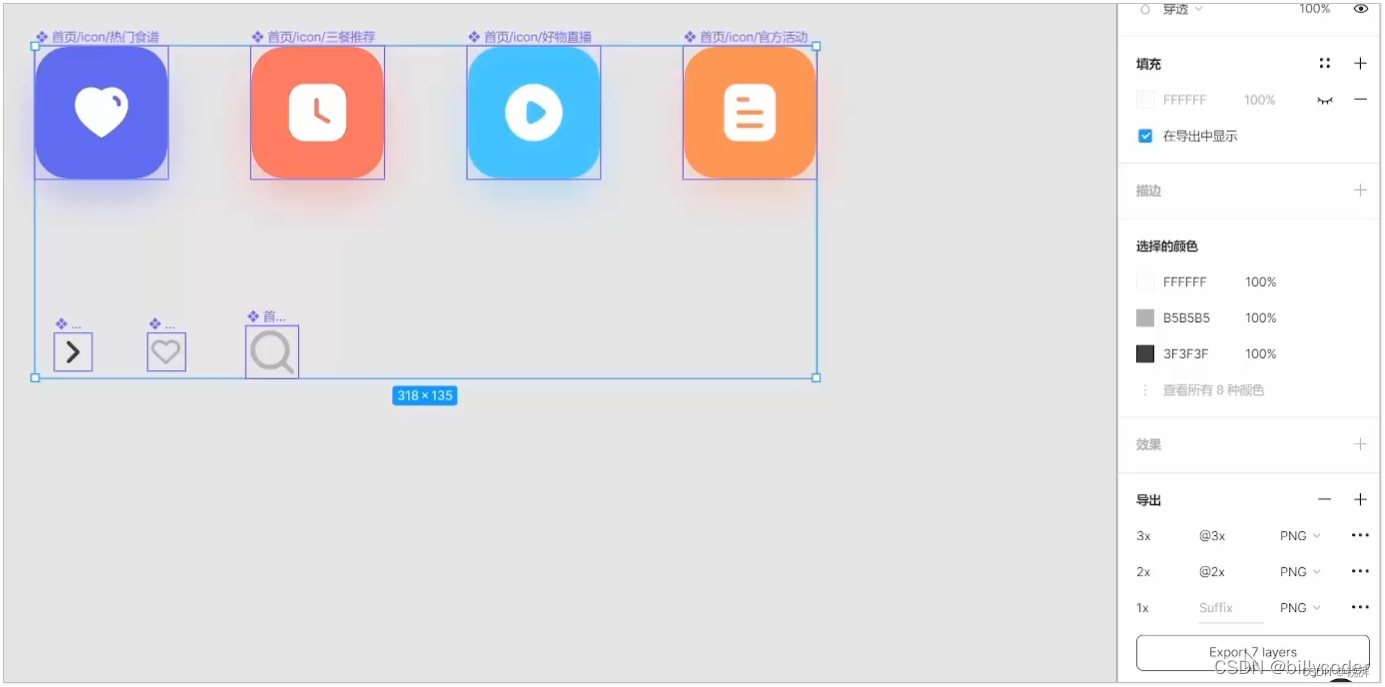The height and width of the screenshot is (687, 1385).
Task: Click B5B5B5 hex value text
Action: tap(1186, 318)
